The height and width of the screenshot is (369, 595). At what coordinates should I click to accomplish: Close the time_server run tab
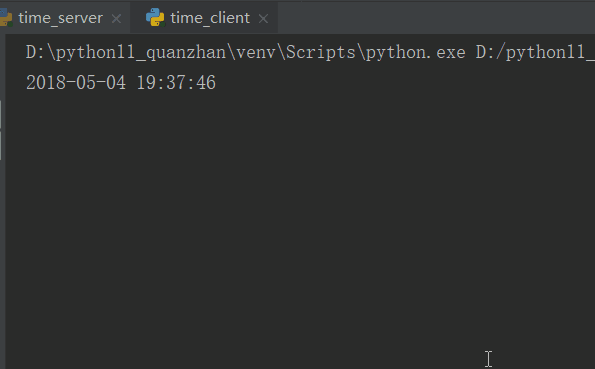116,18
